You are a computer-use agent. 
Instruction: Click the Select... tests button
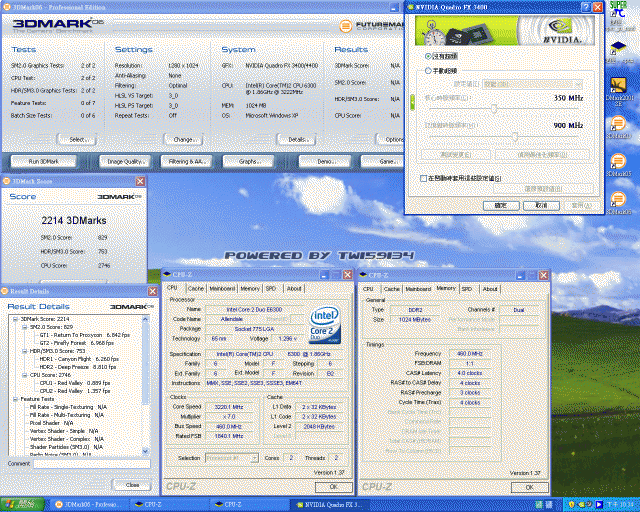pos(77,140)
